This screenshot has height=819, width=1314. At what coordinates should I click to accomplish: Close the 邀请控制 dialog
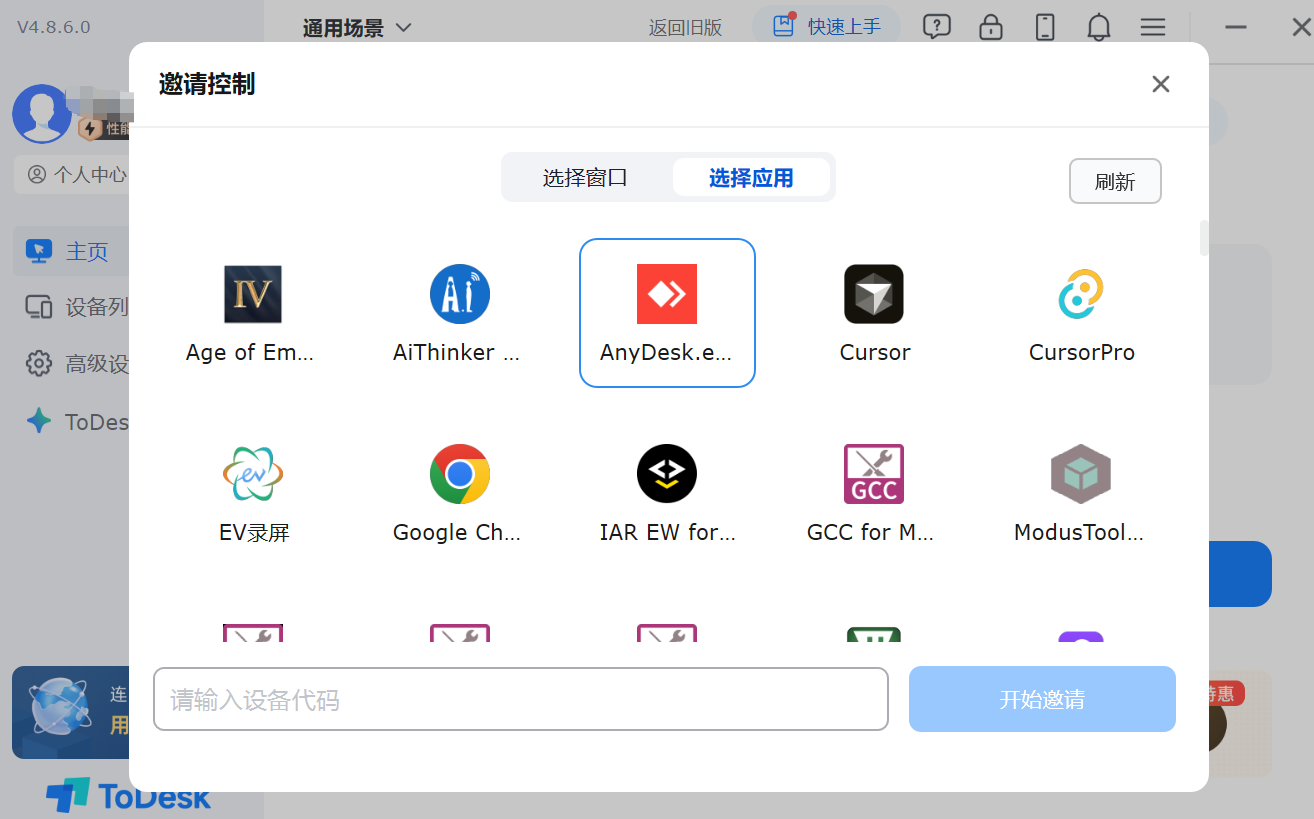(1160, 84)
